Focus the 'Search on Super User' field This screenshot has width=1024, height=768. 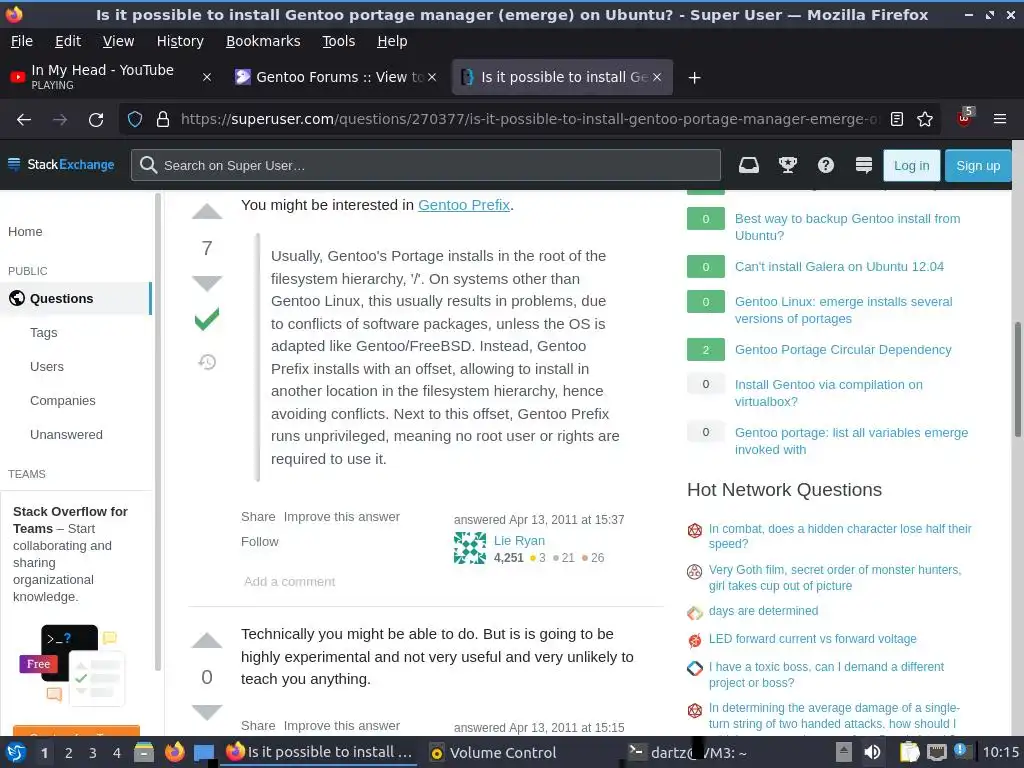tap(426, 165)
